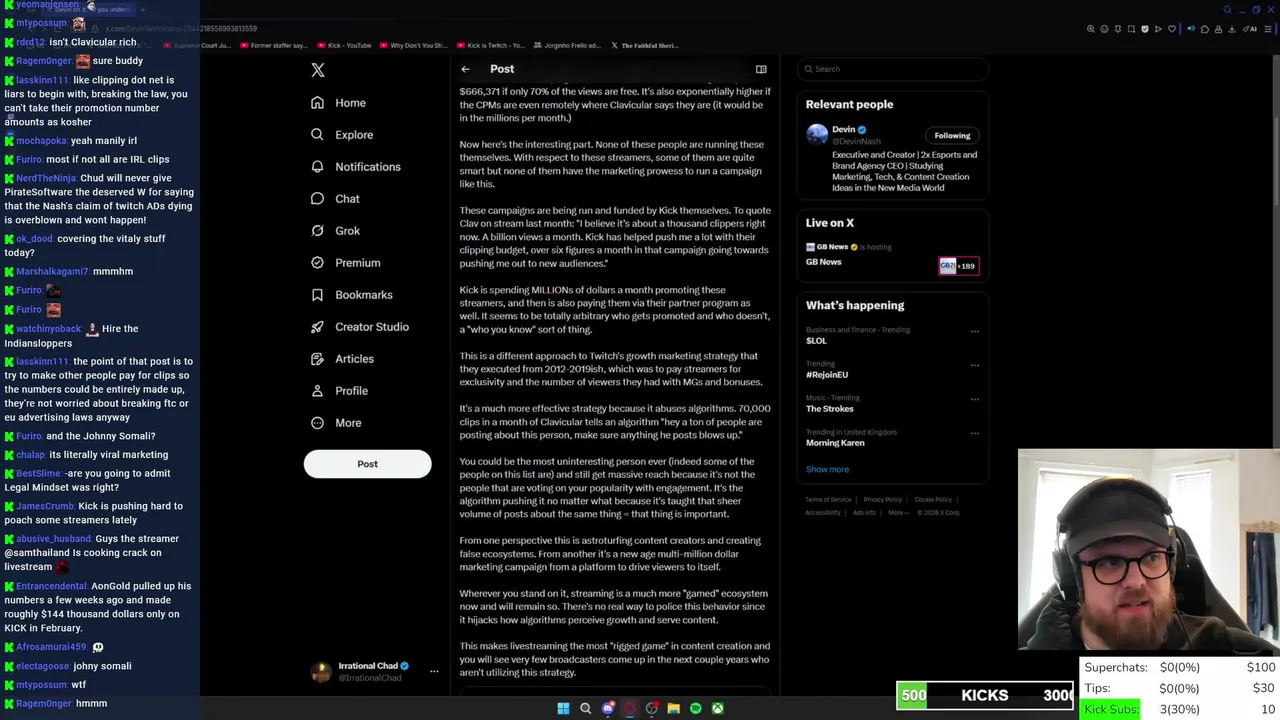The height and width of the screenshot is (720, 1280).
Task: Focus the X Search input field
Action: coord(893,69)
